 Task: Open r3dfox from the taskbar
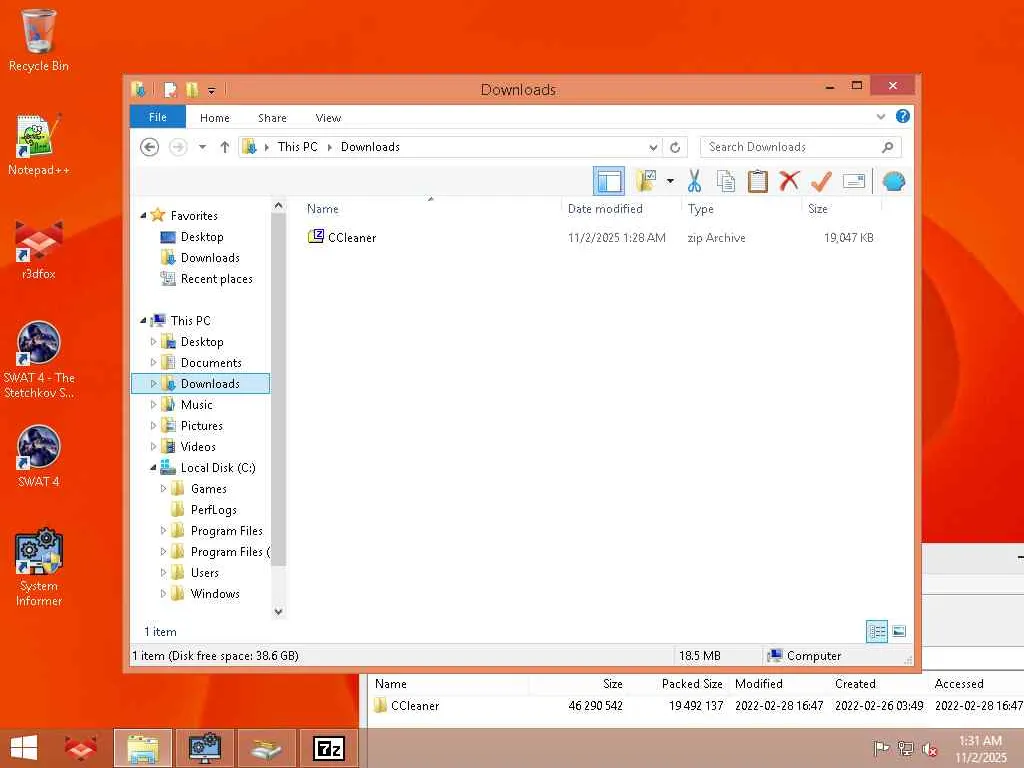click(x=81, y=748)
